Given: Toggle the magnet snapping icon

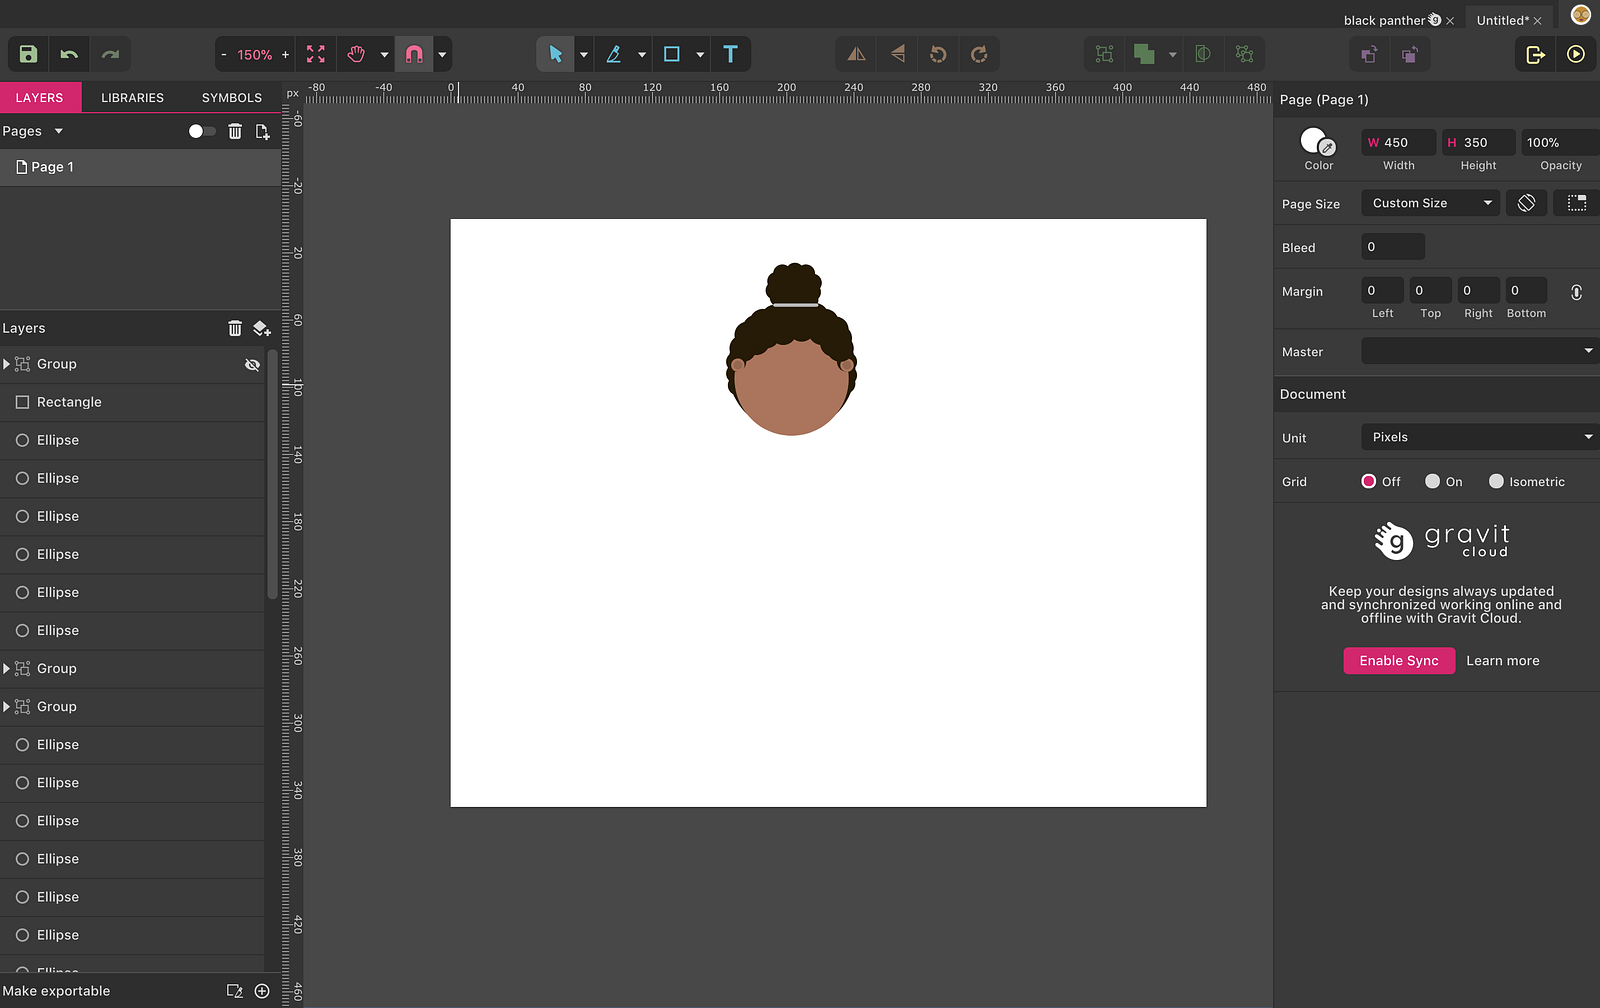Looking at the screenshot, I should (414, 54).
